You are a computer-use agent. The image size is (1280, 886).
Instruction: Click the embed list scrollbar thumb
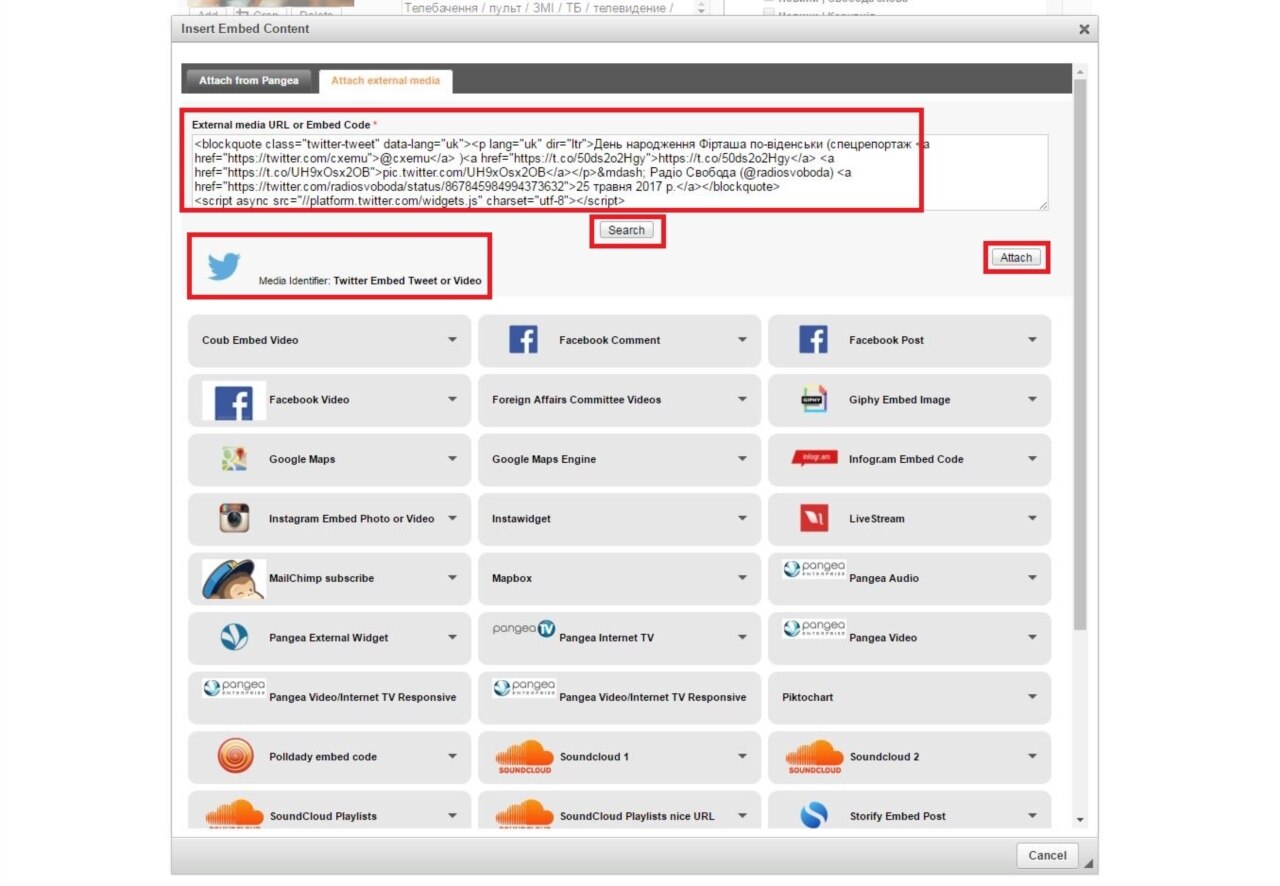(1079, 354)
